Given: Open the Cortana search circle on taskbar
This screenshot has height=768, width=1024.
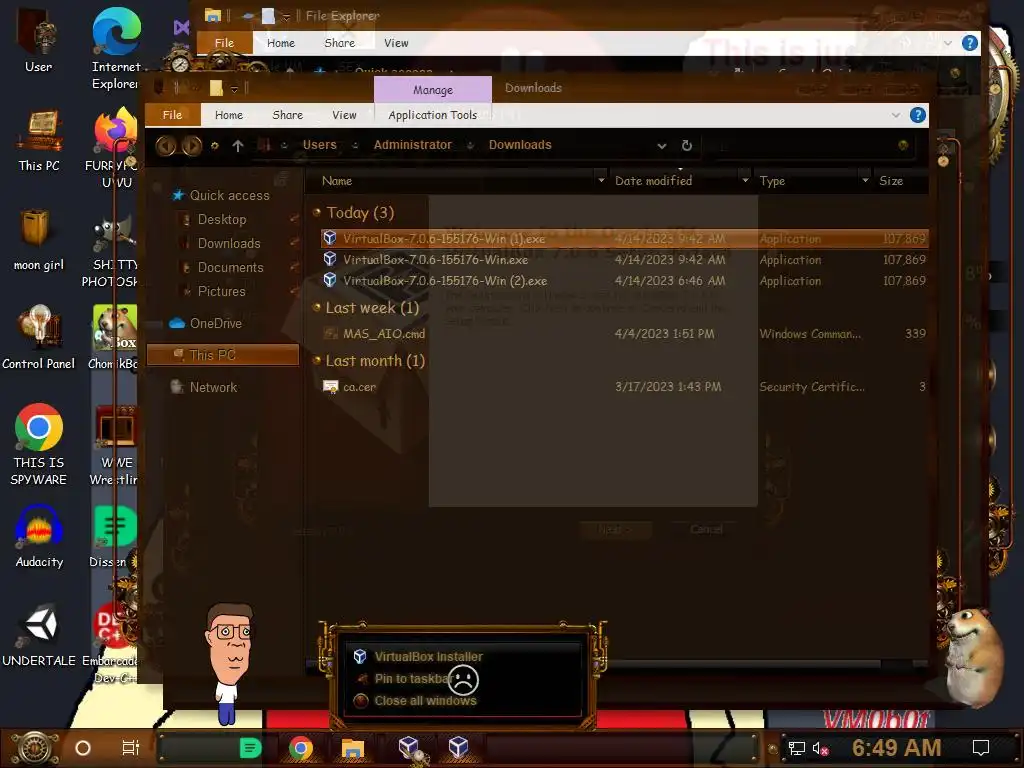Looking at the screenshot, I should (x=83, y=748).
